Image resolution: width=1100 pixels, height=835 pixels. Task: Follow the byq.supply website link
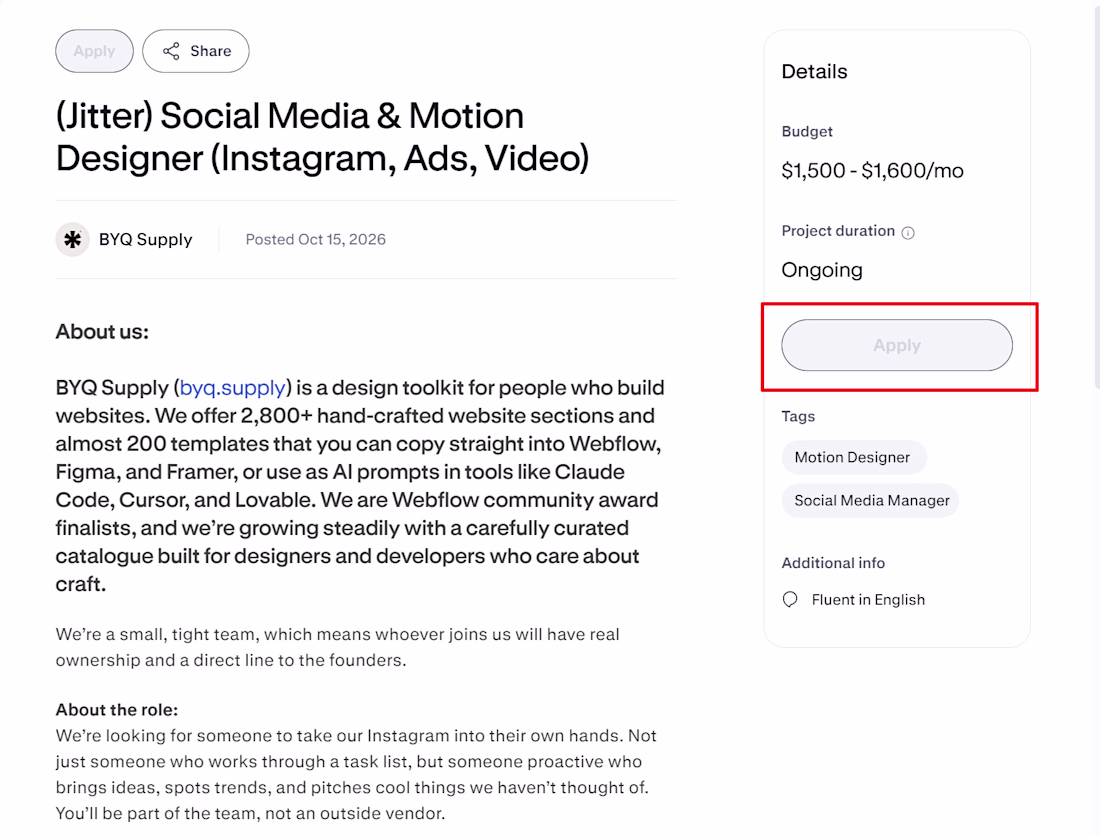[233, 388]
